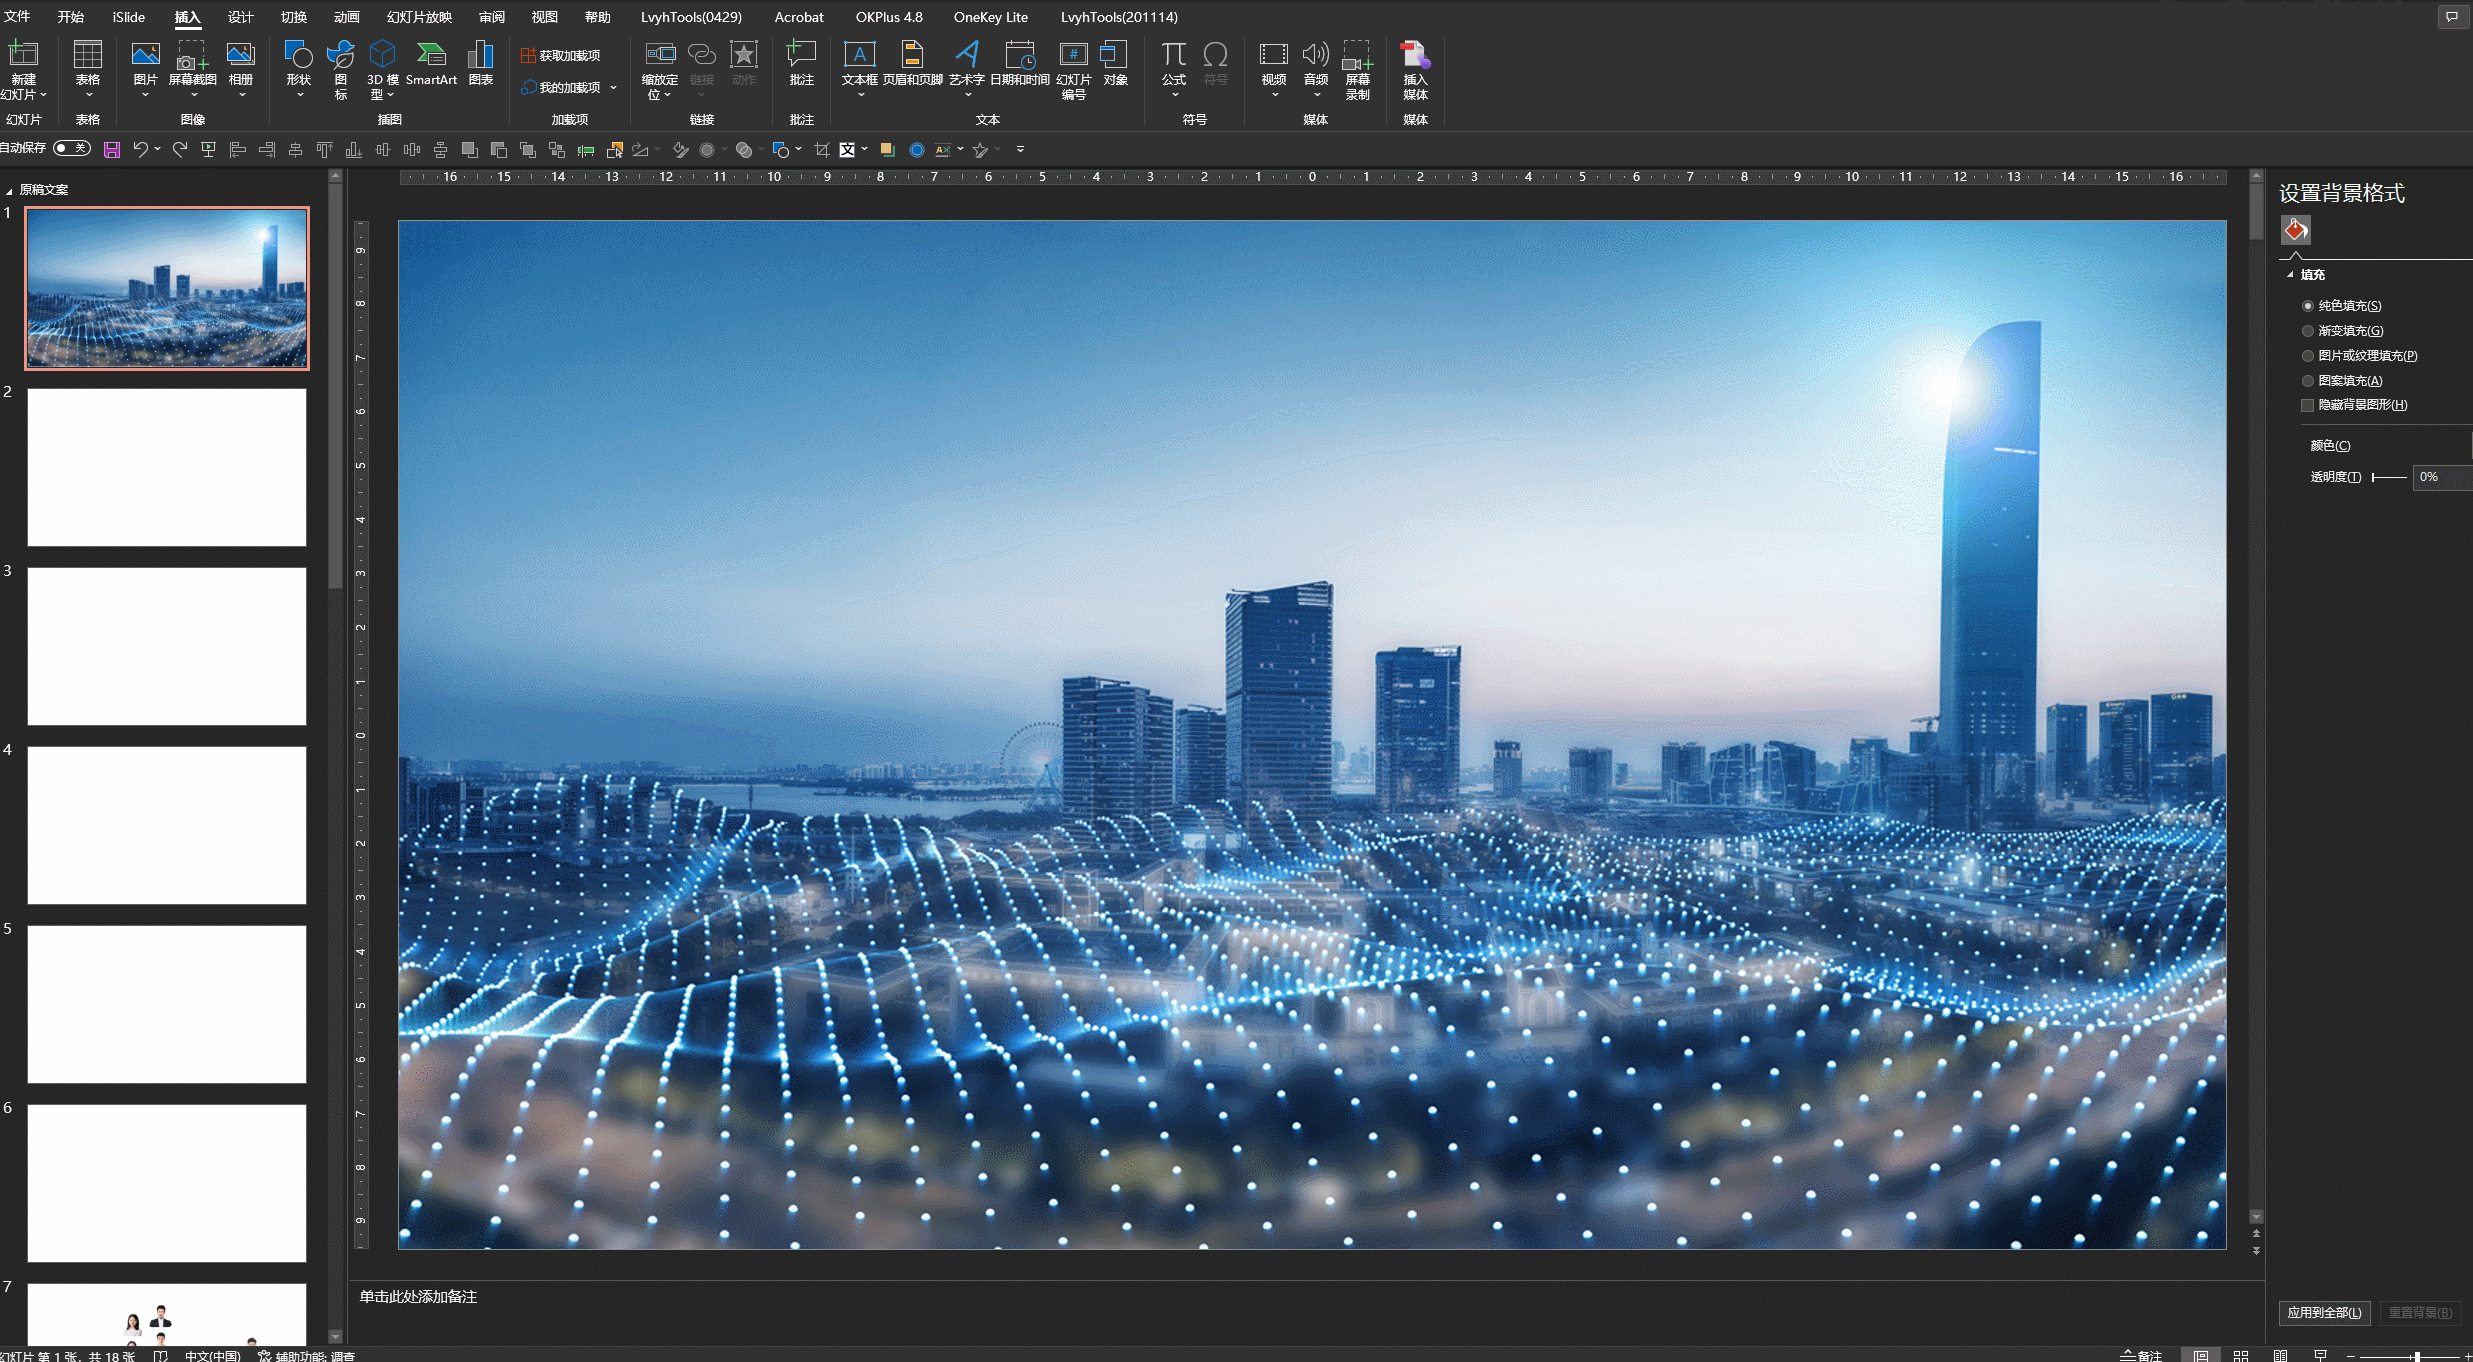Expand 我的加载项 dropdown arrow
2473x1362 pixels.
[613, 88]
